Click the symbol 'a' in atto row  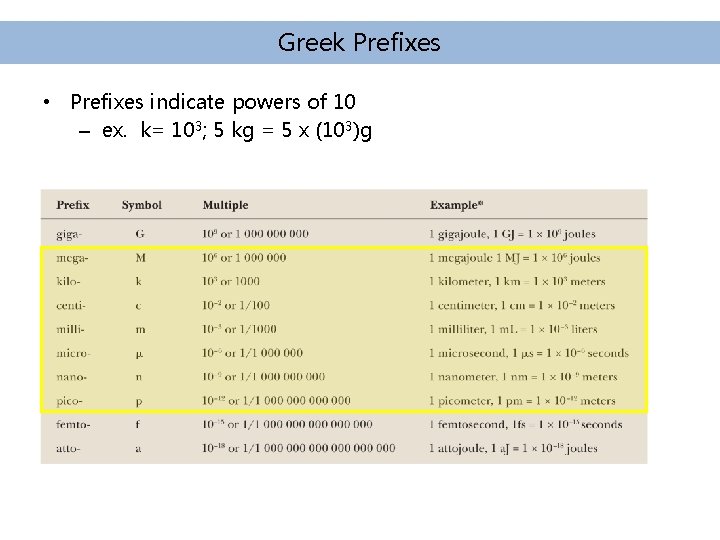point(138,449)
